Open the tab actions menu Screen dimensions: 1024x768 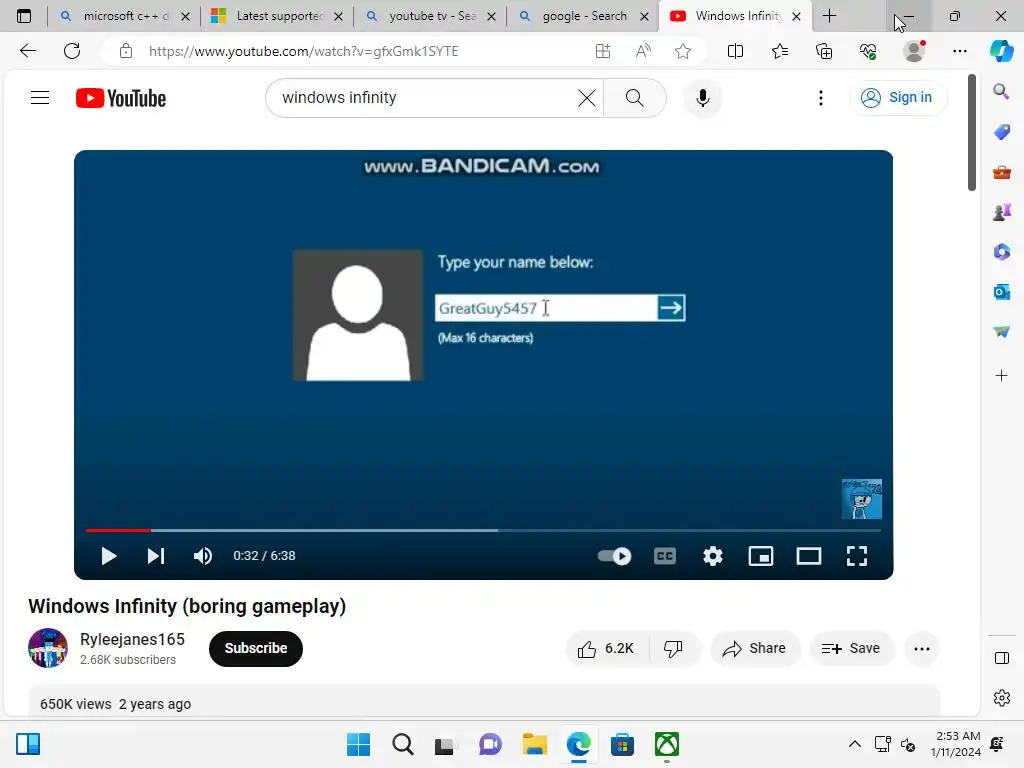click(24, 16)
